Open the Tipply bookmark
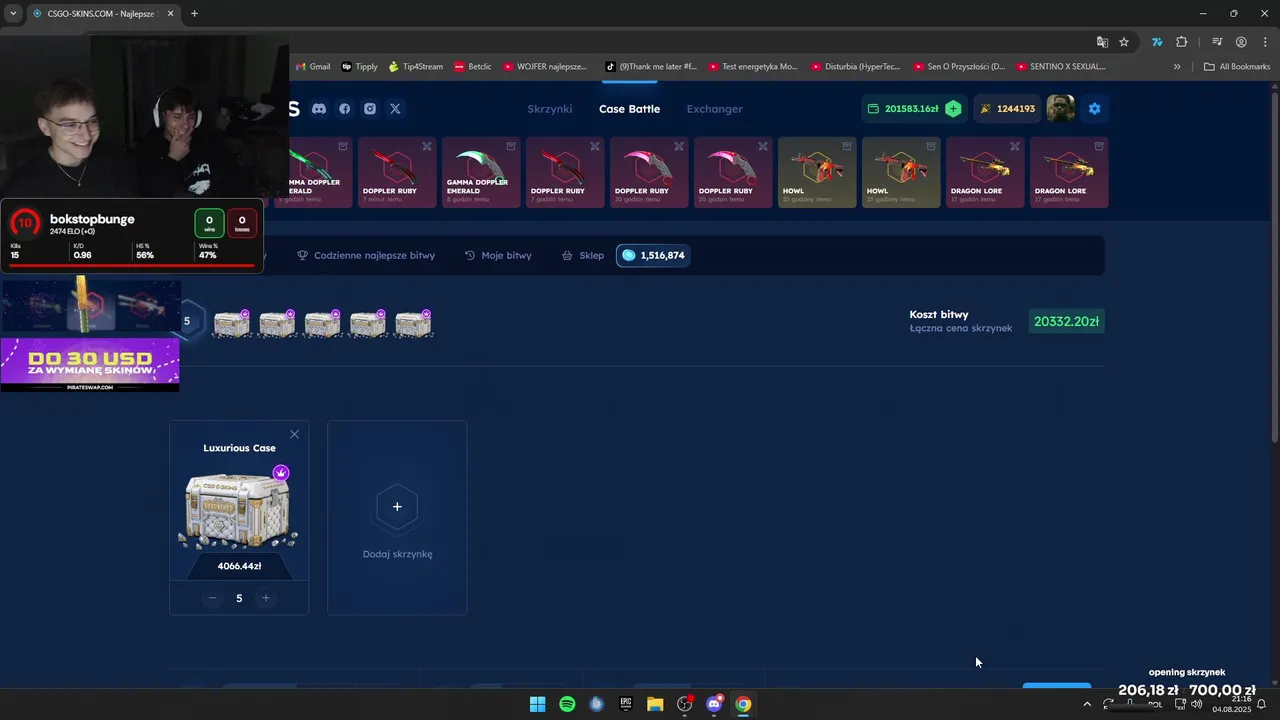The width and height of the screenshot is (1280, 720). point(360,67)
